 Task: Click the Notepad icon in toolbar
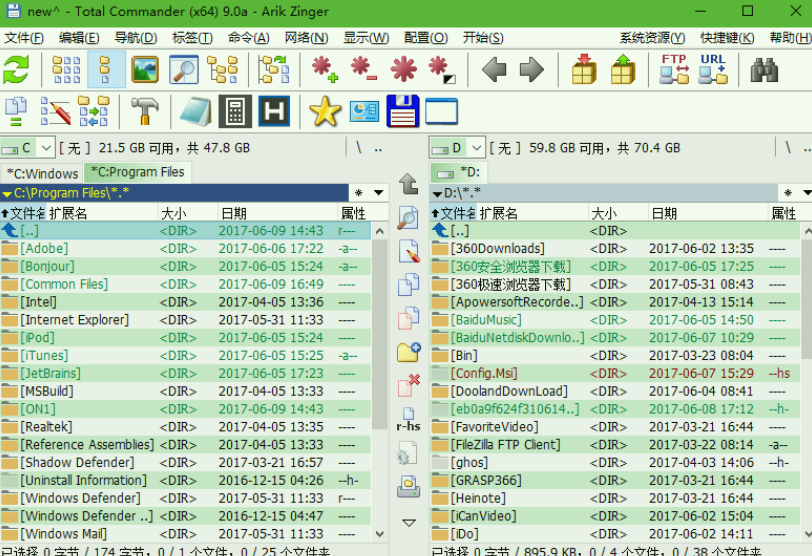(197, 111)
